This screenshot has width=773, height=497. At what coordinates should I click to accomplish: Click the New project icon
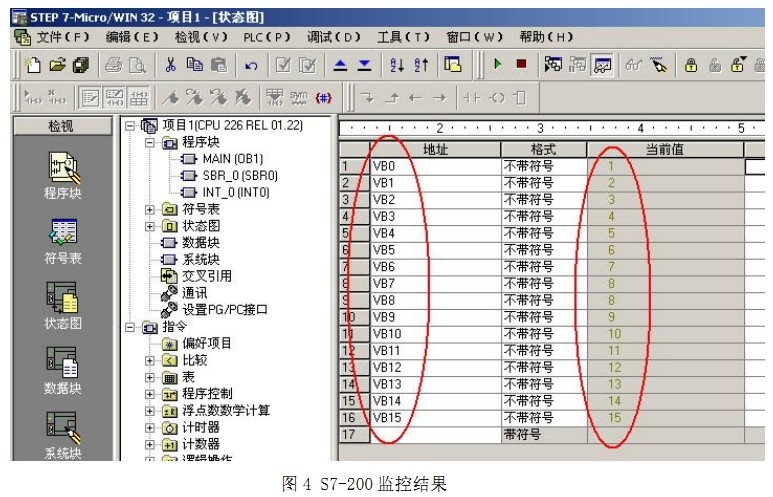(33, 65)
